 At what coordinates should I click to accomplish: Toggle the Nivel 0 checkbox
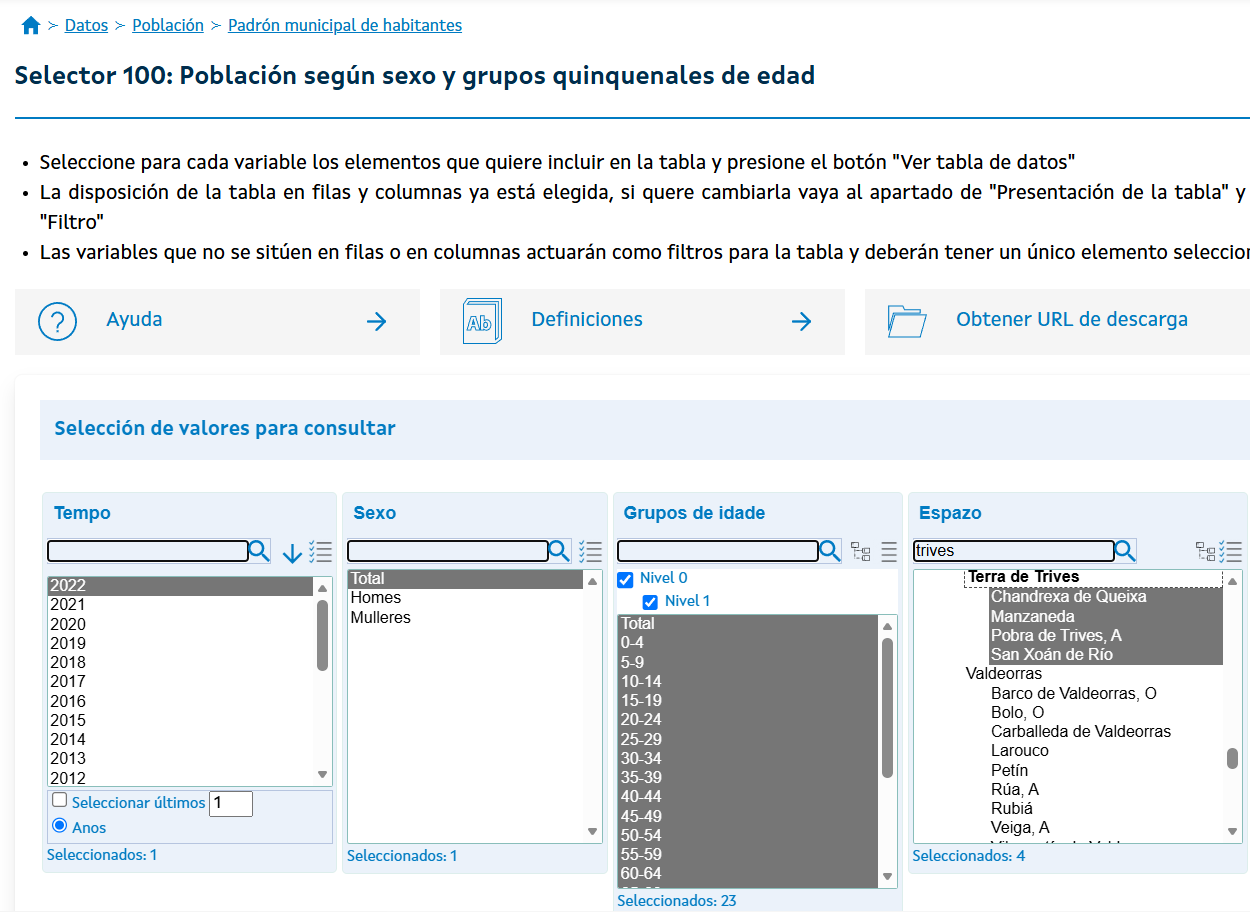point(626,579)
